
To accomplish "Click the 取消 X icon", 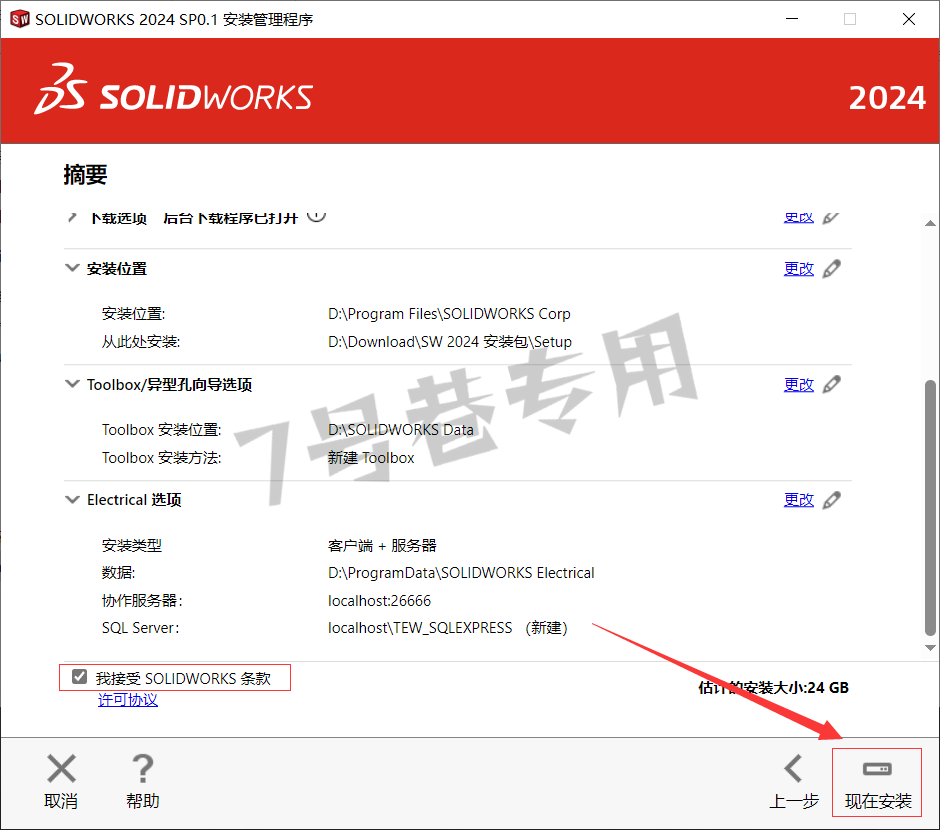I will pos(61,768).
